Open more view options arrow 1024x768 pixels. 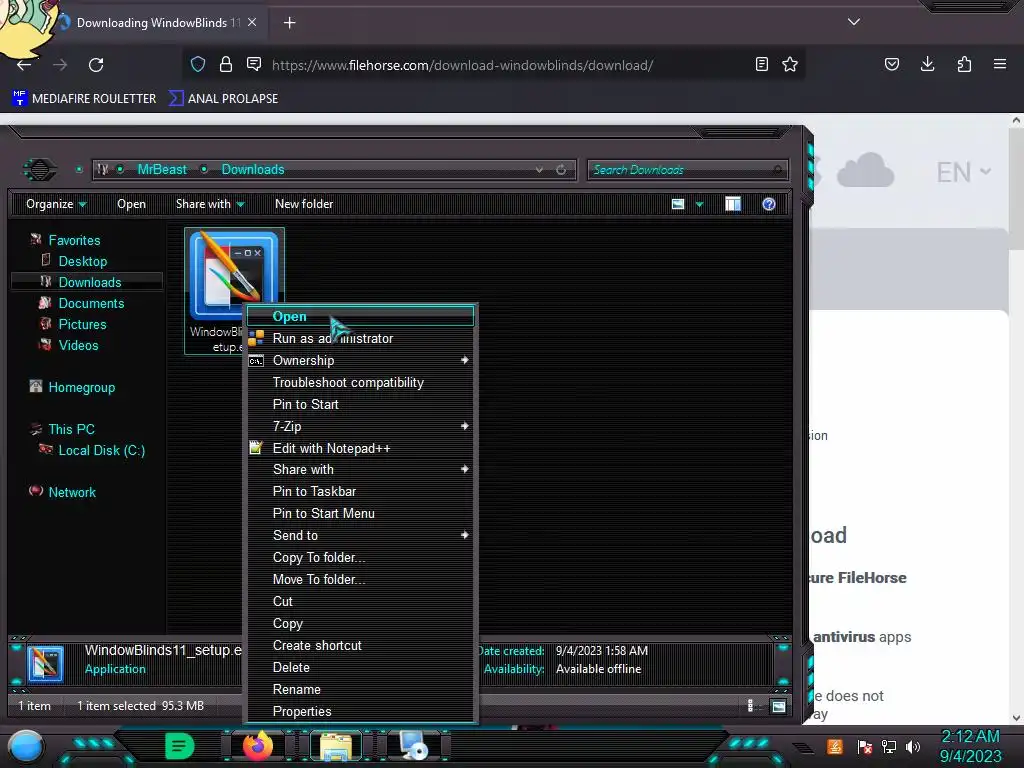(x=699, y=204)
